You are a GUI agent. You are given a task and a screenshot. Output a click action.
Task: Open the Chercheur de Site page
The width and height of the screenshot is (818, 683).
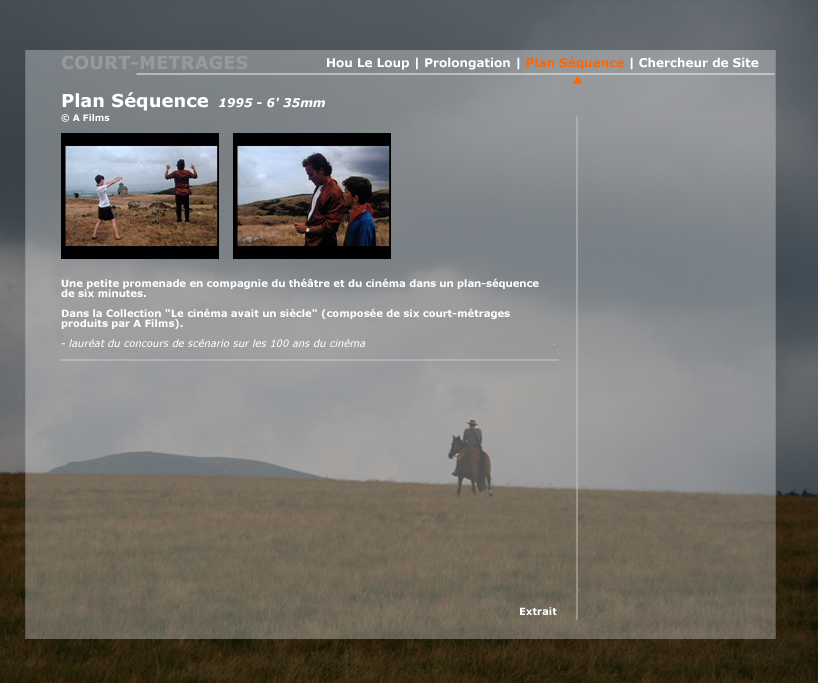click(699, 63)
